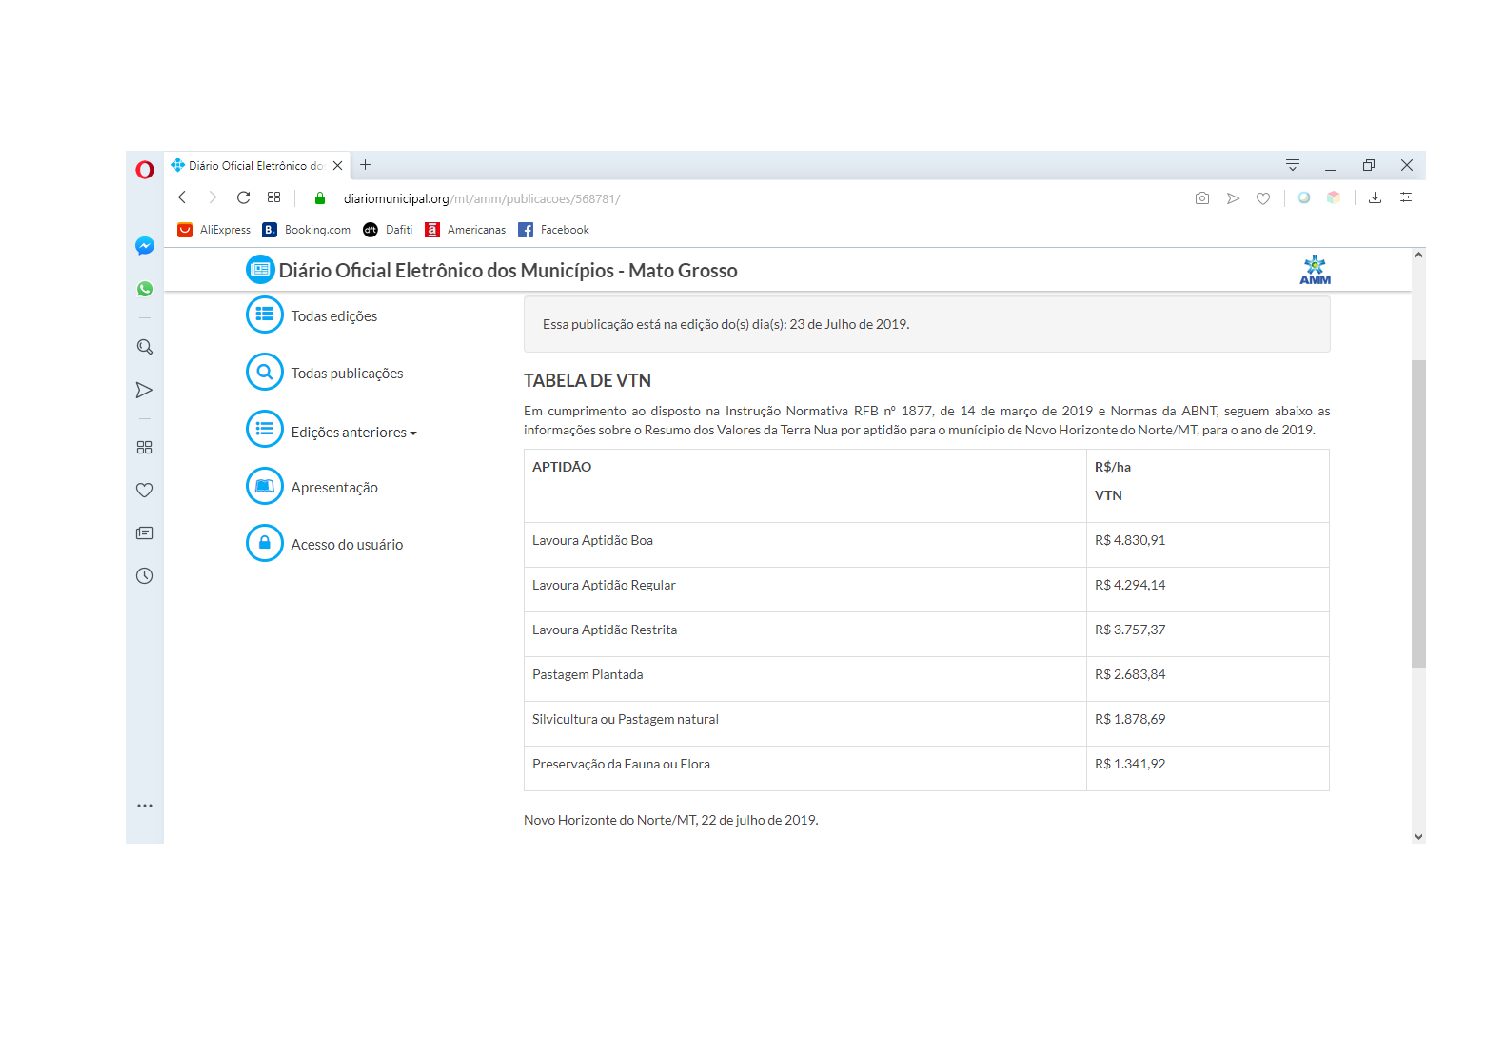The image size is (1497, 1058).
Task: Open WhatsApp in the Opera sidebar
Action: [x=144, y=289]
